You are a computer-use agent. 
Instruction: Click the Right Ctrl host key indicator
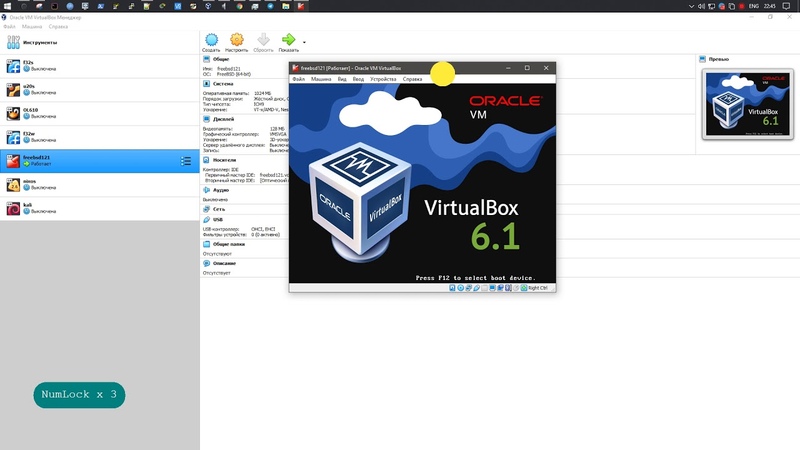coord(538,288)
